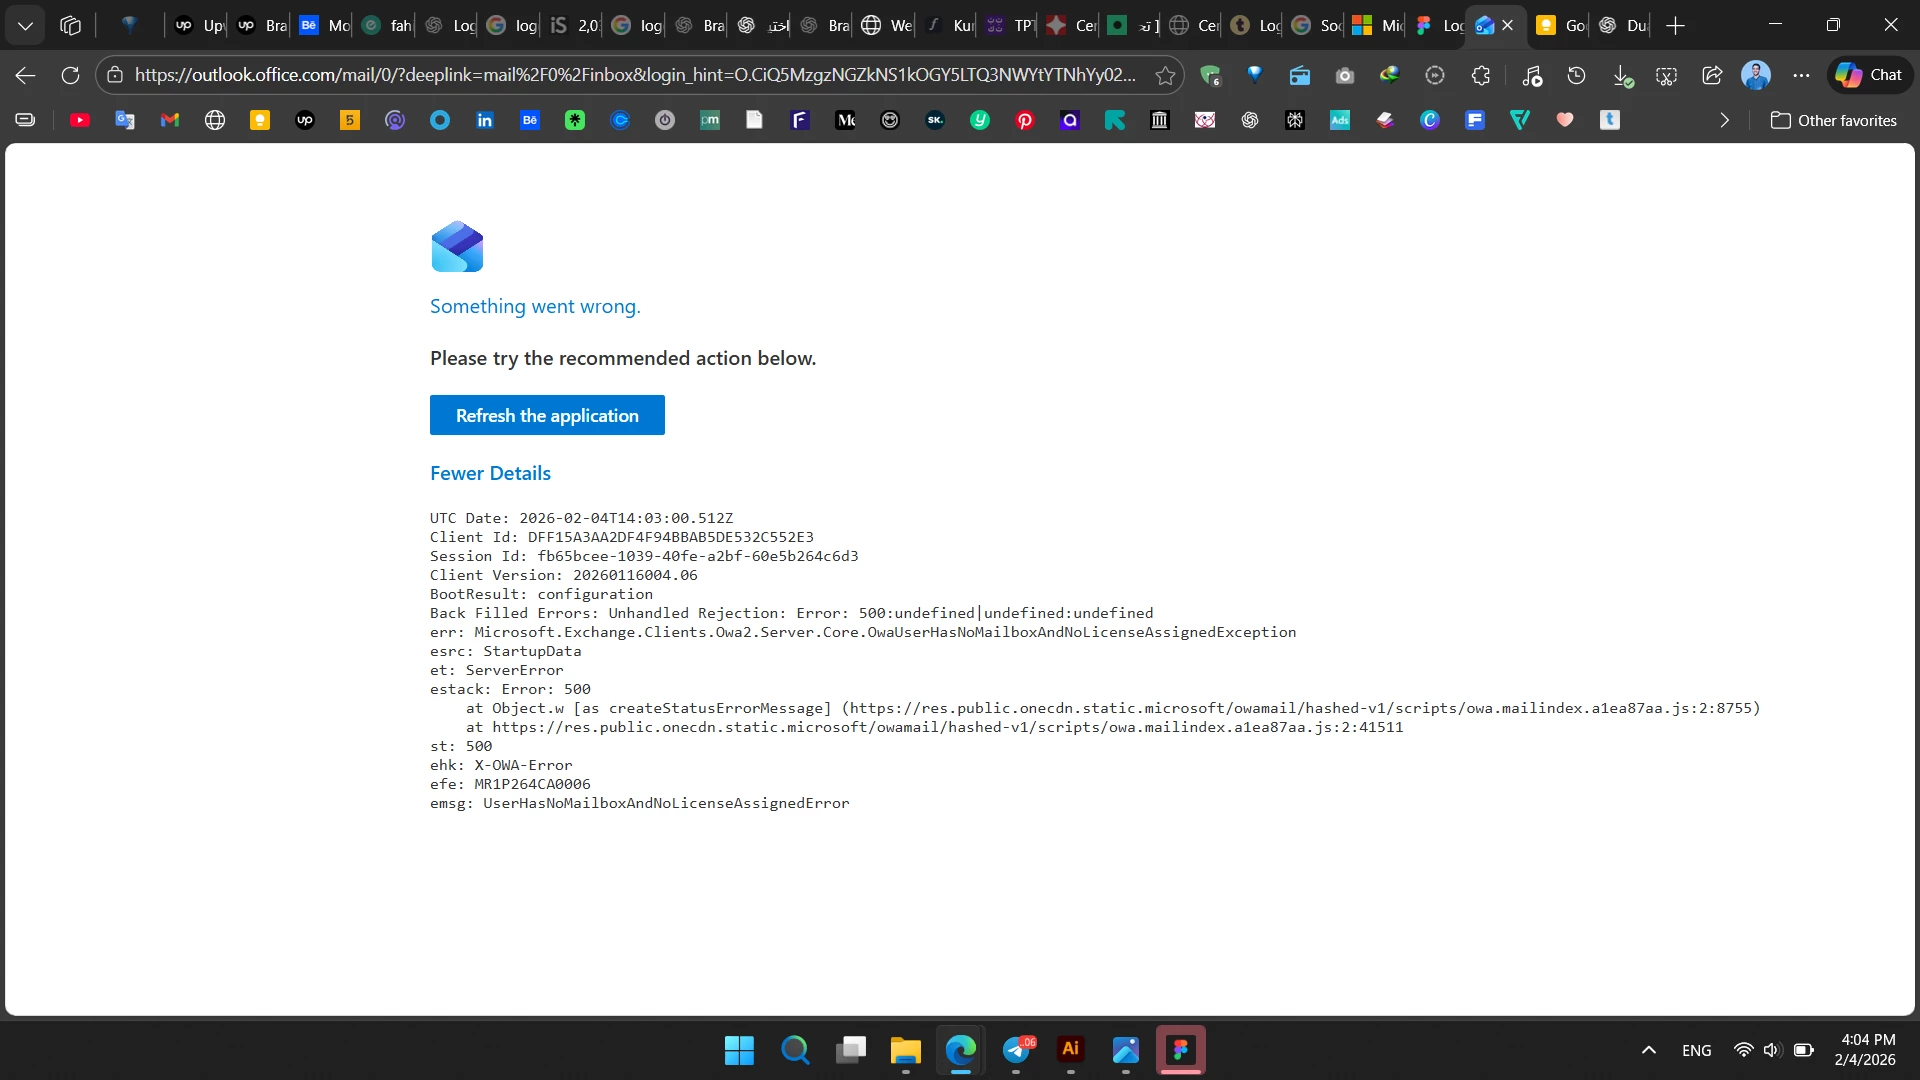The height and width of the screenshot is (1080, 1920).
Task: Open browser Extensions puzzle icon
Action: (x=1481, y=75)
